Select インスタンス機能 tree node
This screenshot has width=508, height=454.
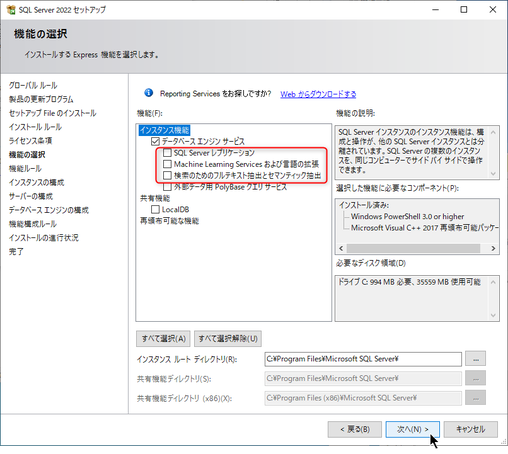[x=164, y=130]
